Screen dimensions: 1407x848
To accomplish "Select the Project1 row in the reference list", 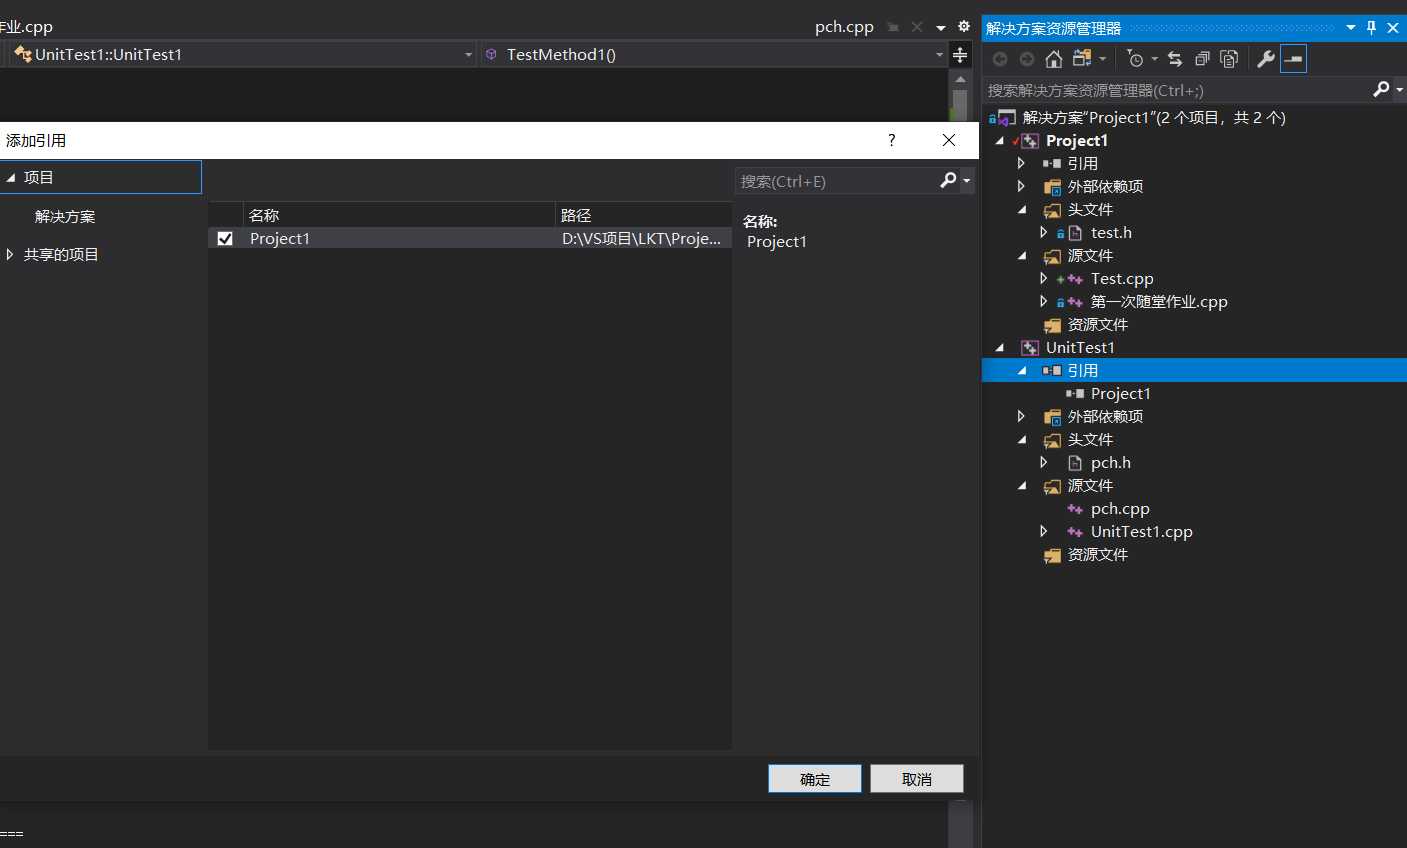I will coord(470,238).
